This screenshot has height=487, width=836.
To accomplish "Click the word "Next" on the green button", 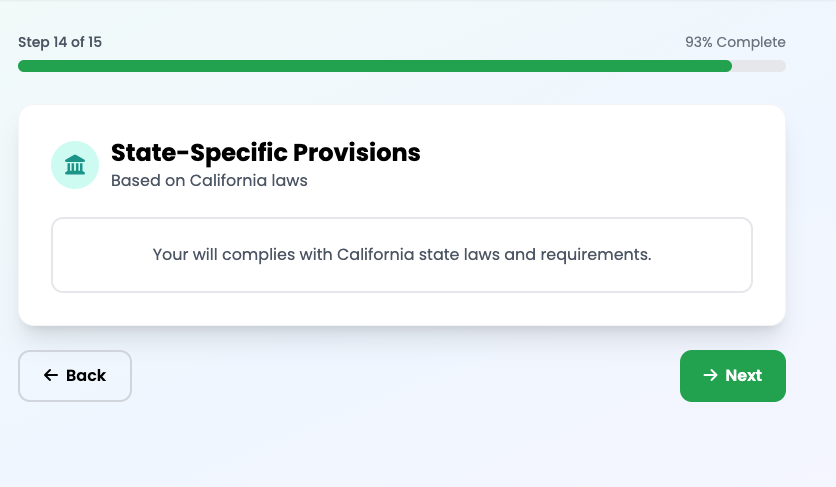I will click(744, 376).
